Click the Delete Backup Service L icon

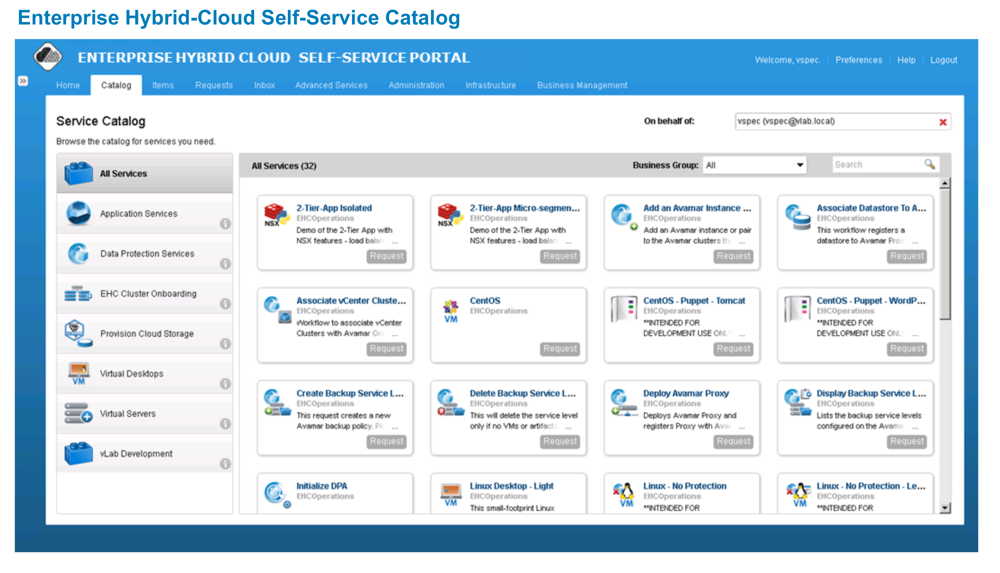[450, 402]
